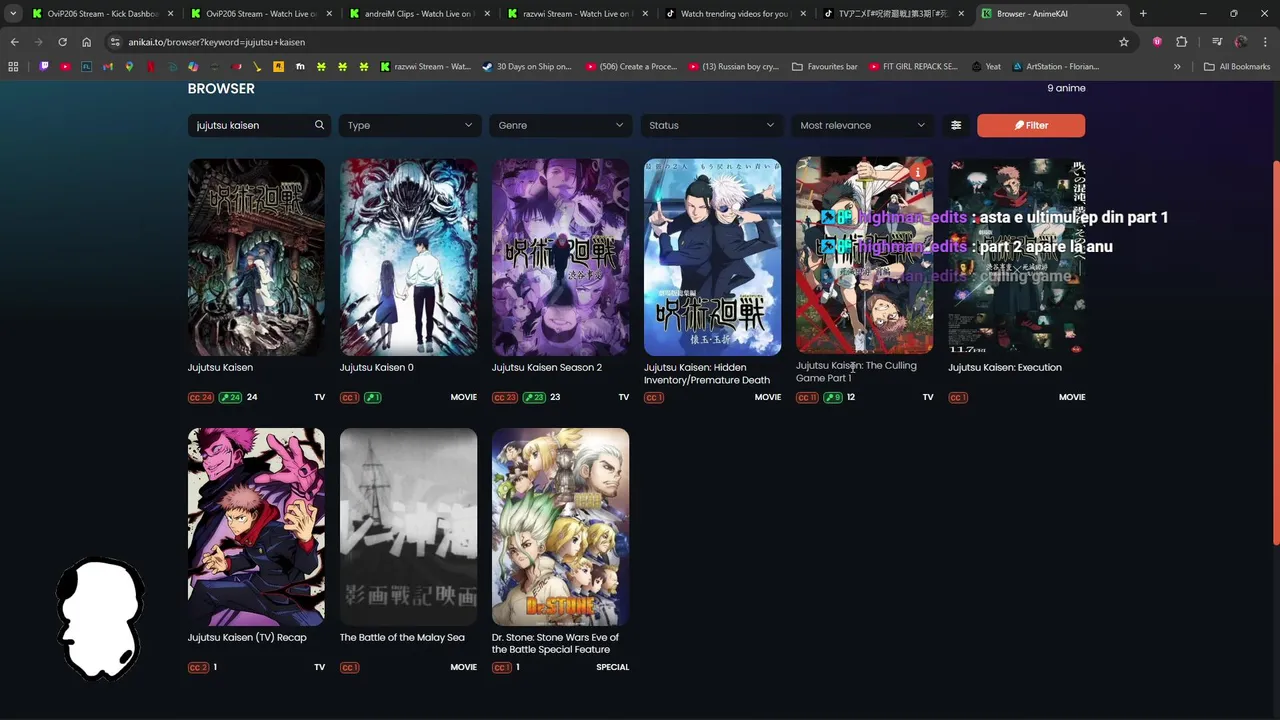Open Chrome's three-dot menu
1280x720 pixels.
click(1265, 42)
